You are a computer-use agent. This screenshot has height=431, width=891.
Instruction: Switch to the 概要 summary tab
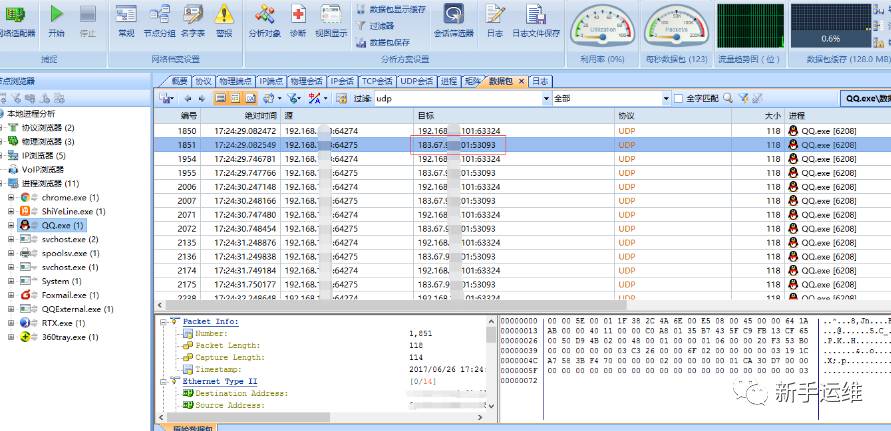tap(177, 81)
